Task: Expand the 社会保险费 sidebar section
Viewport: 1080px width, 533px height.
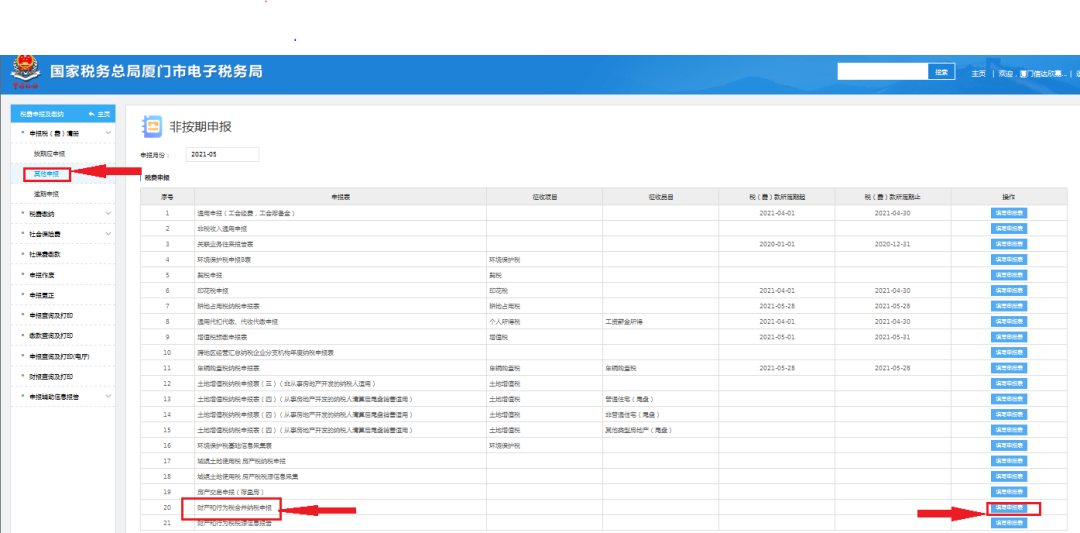Action: tap(108, 234)
